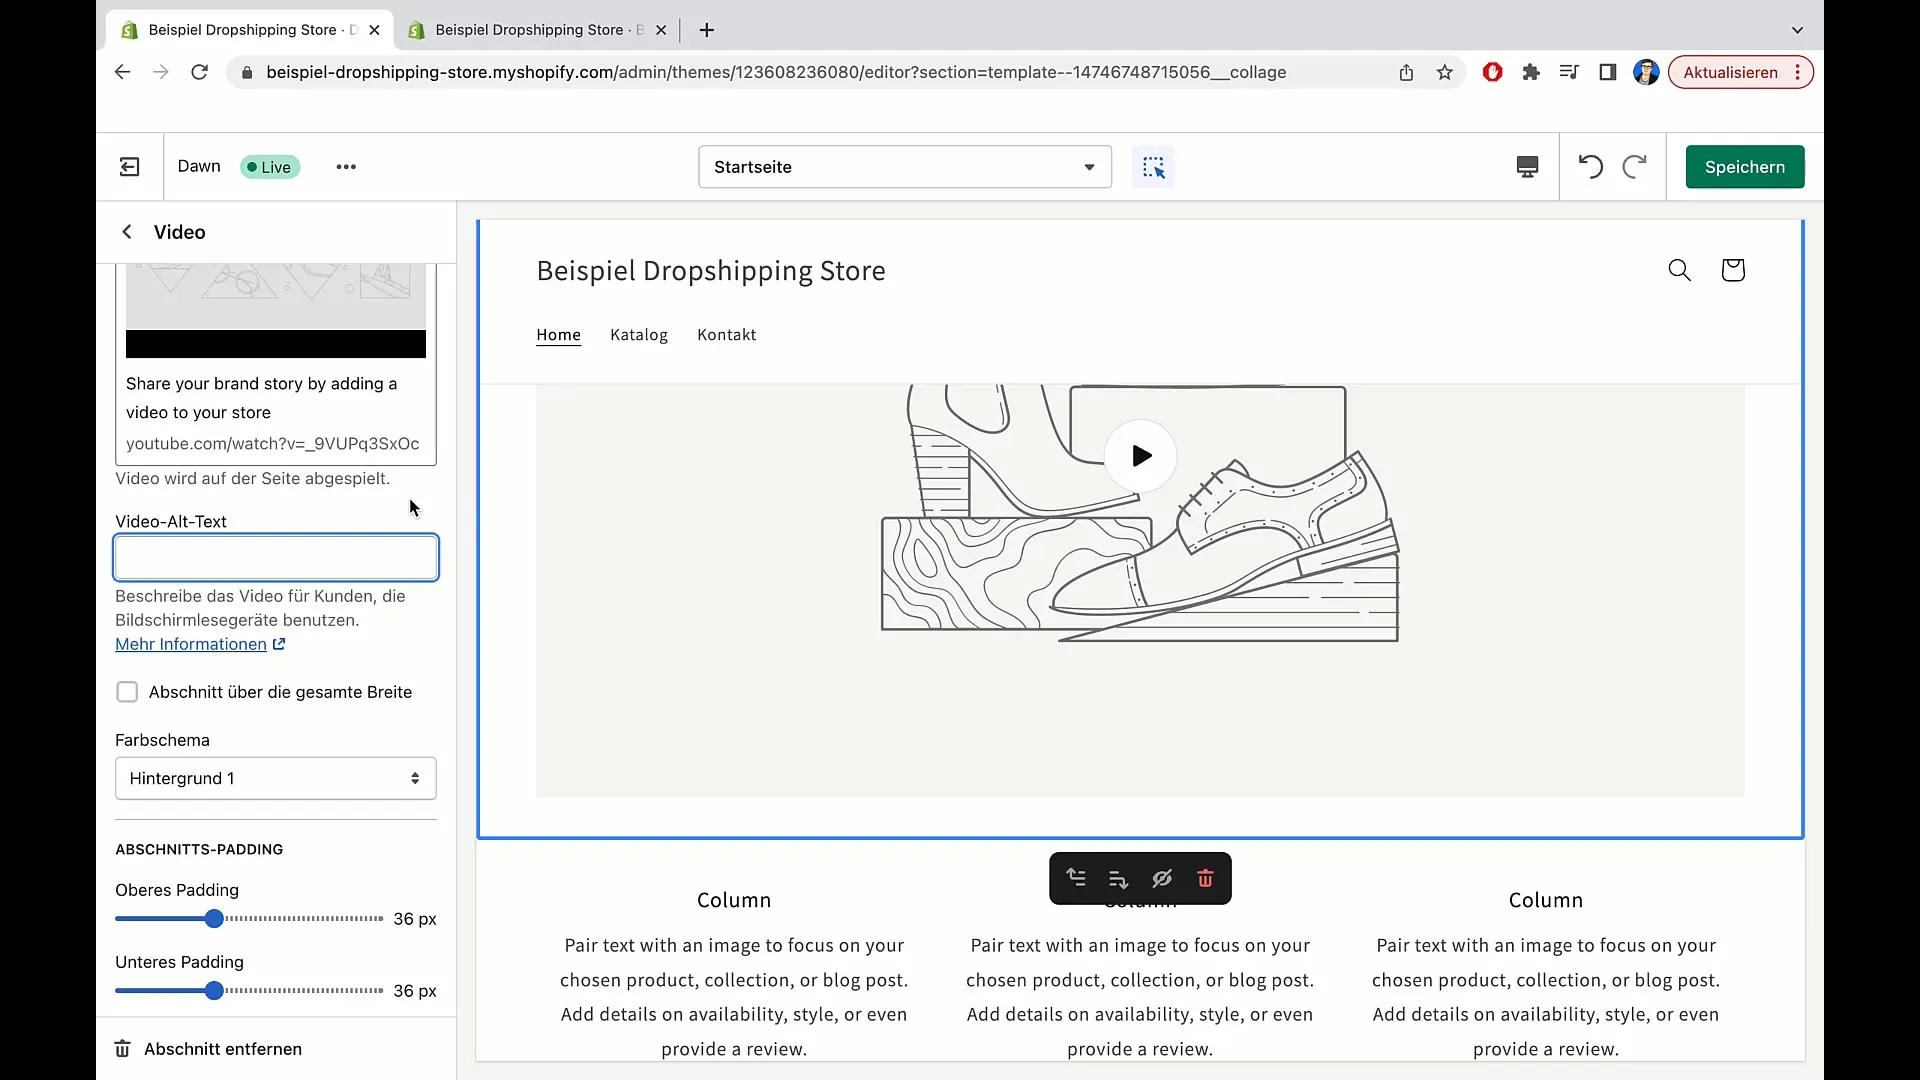Toggle the browser side panel icon
The image size is (1920, 1080).
coord(1608,72)
